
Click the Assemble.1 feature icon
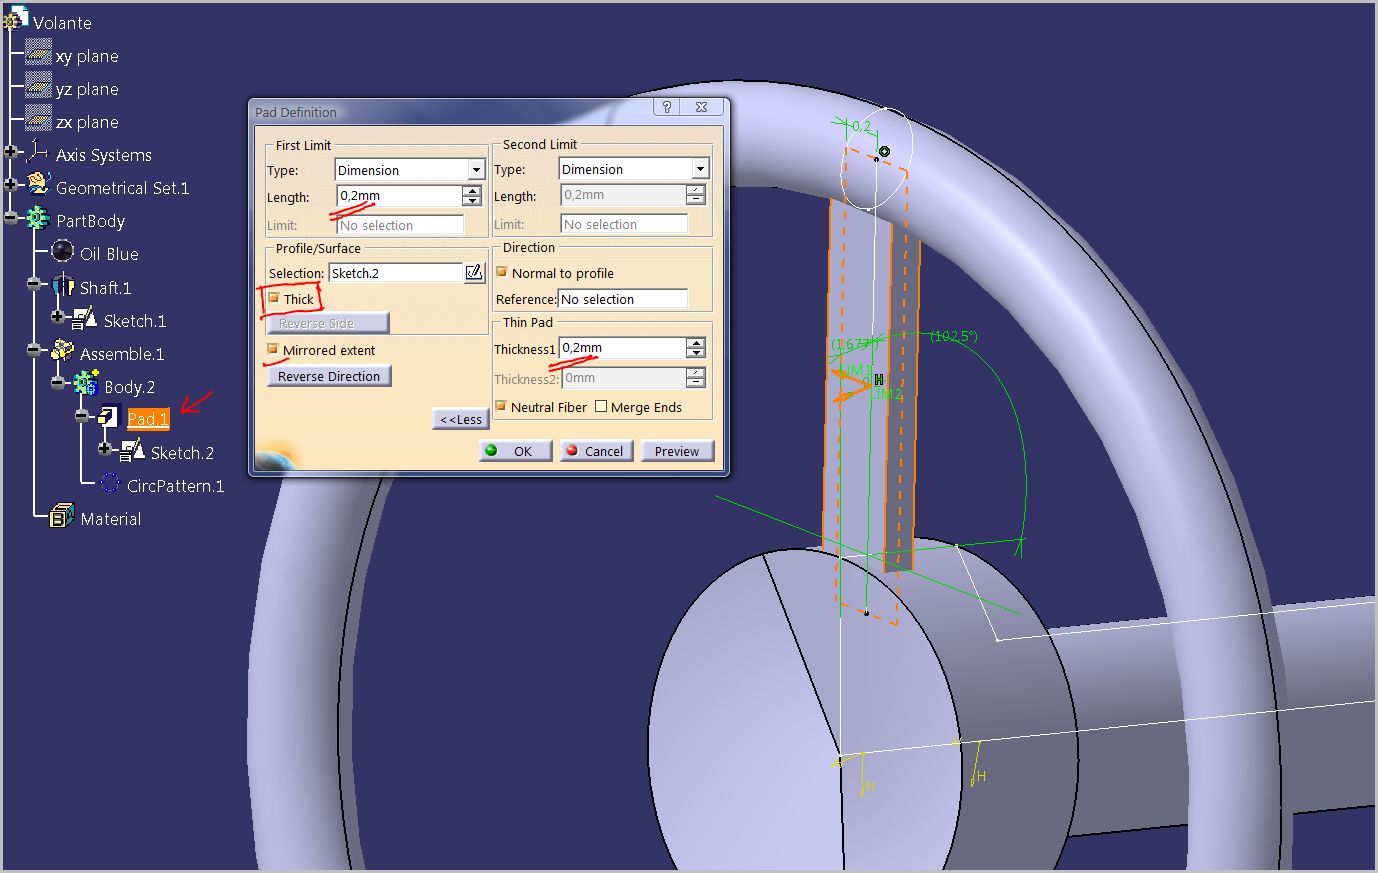tap(63, 351)
